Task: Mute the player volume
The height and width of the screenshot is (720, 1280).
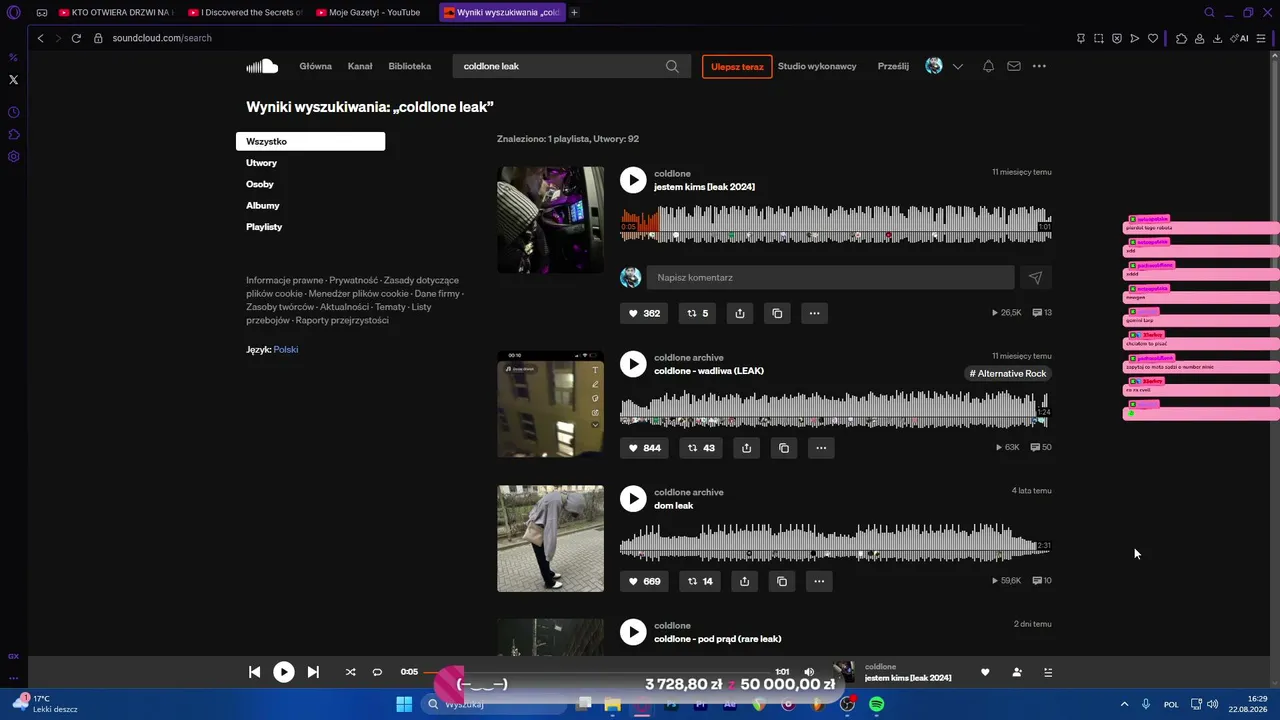Action: pos(810,672)
